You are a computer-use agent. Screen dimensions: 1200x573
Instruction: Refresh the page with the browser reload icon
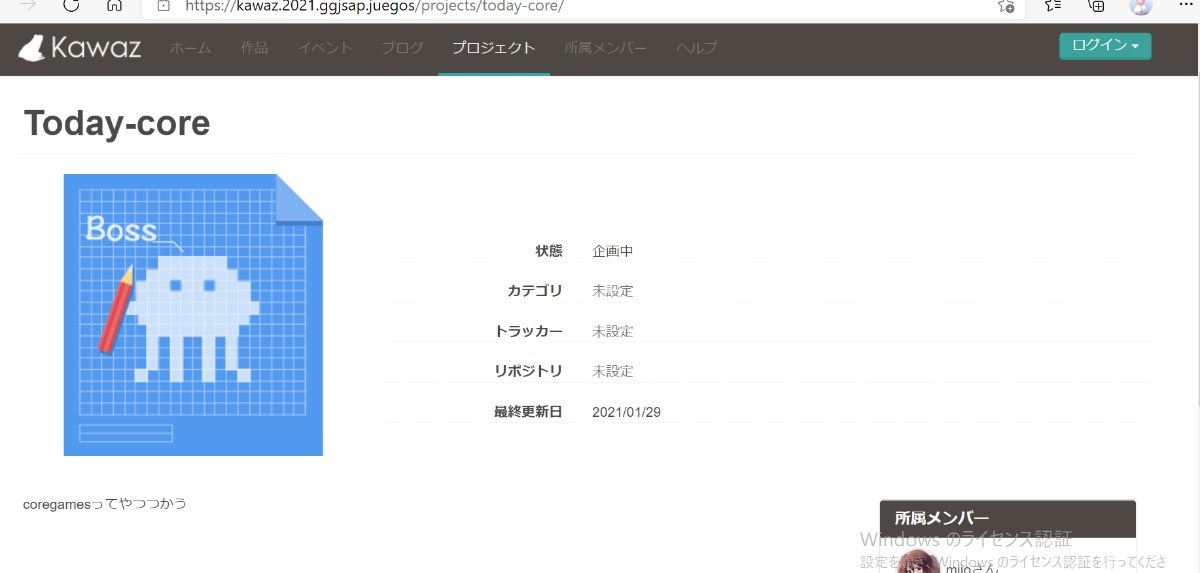pyautogui.click(x=71, y=5)
